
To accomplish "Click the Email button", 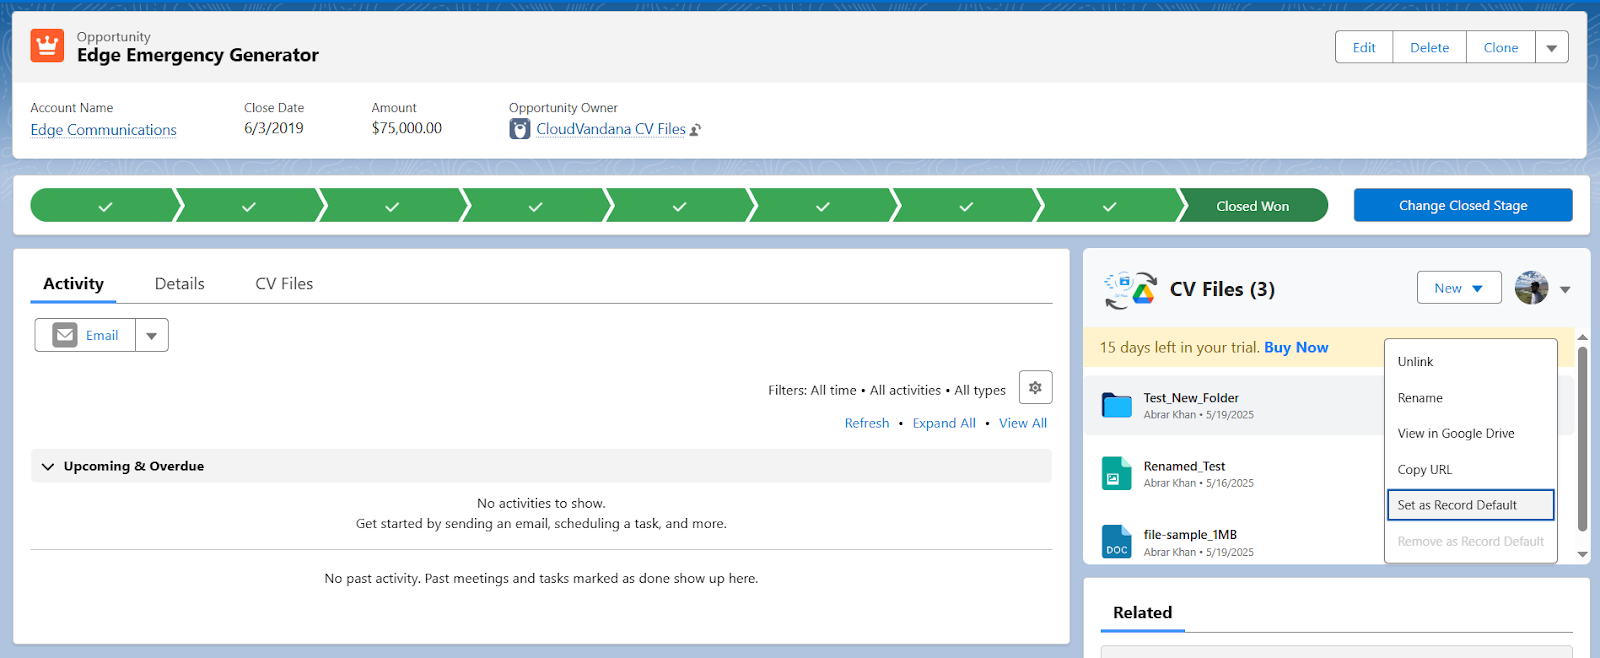I will pyautogui.click(x=86, y=335).
